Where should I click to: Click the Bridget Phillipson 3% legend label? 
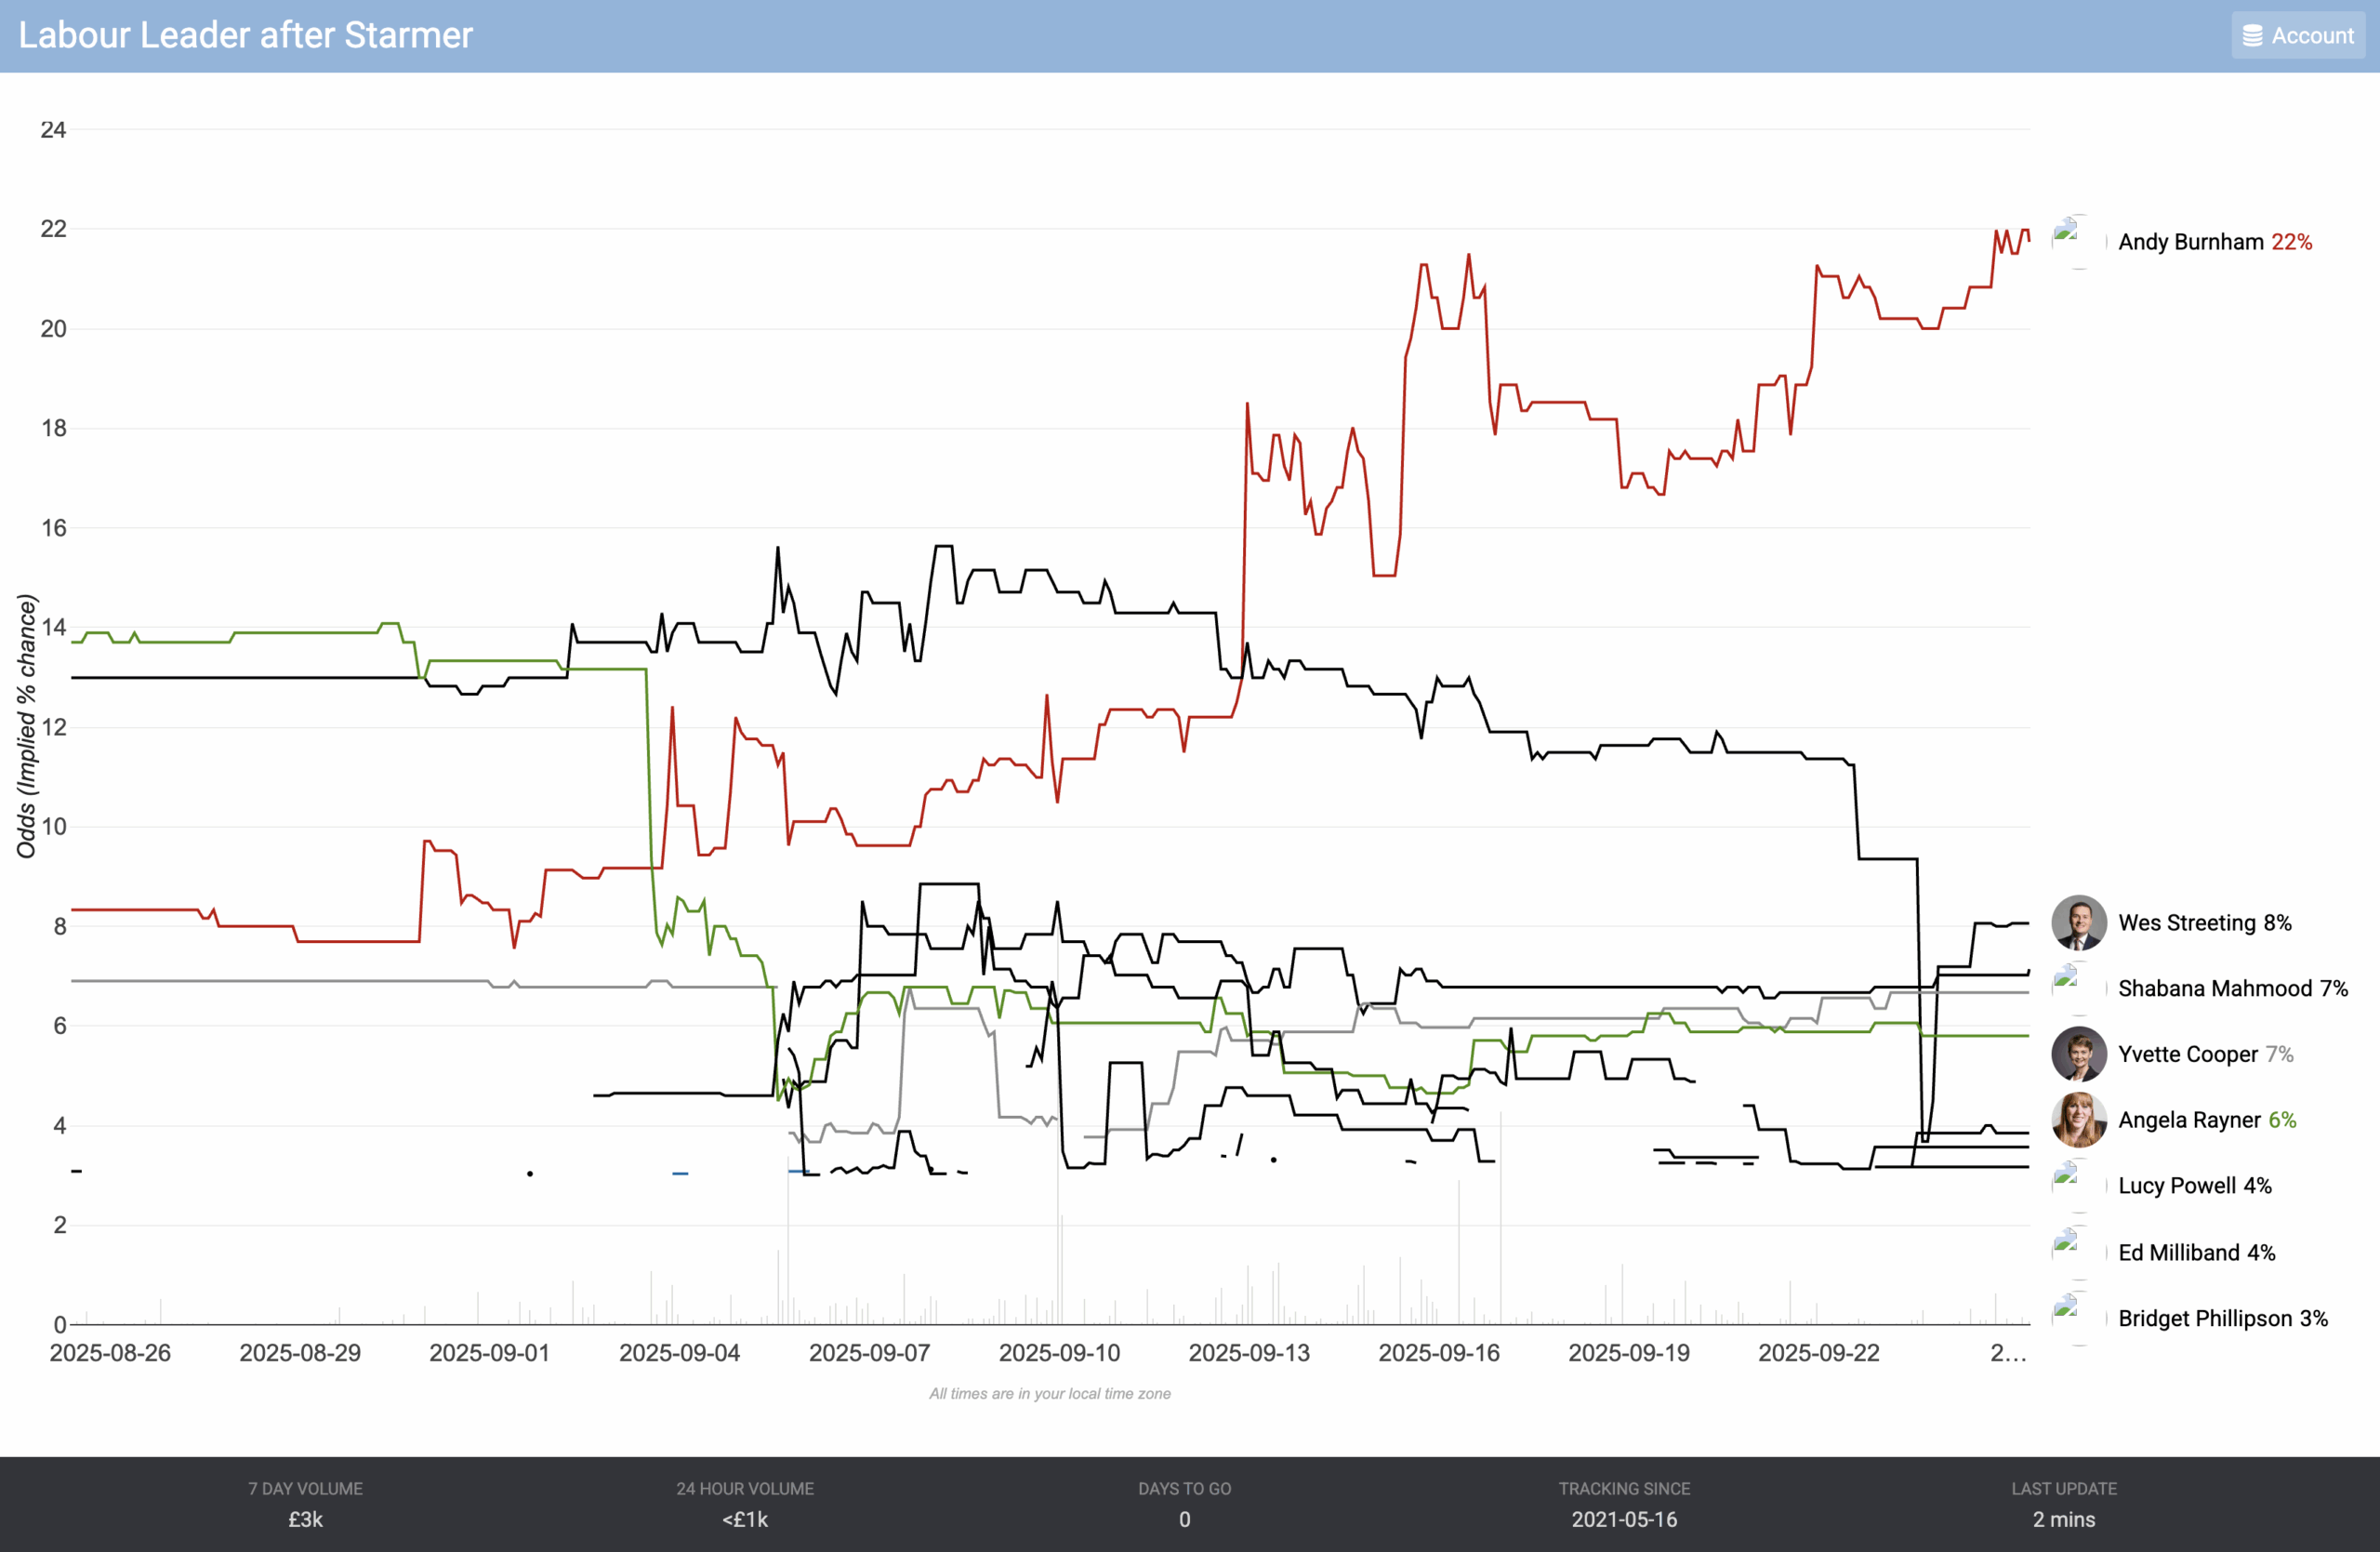[2222, 1318]
